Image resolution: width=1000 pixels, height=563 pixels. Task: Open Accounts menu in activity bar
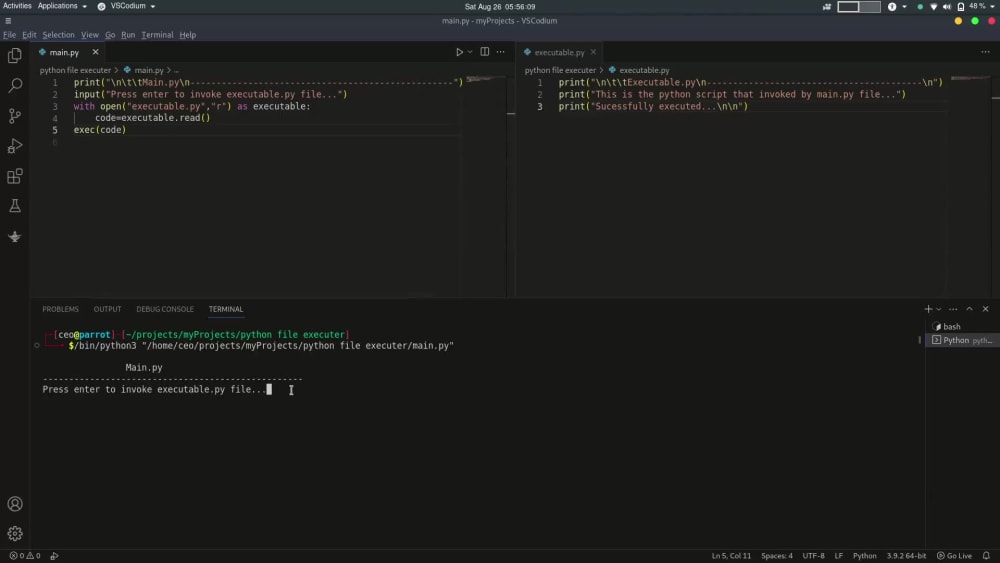pos(15,504)
